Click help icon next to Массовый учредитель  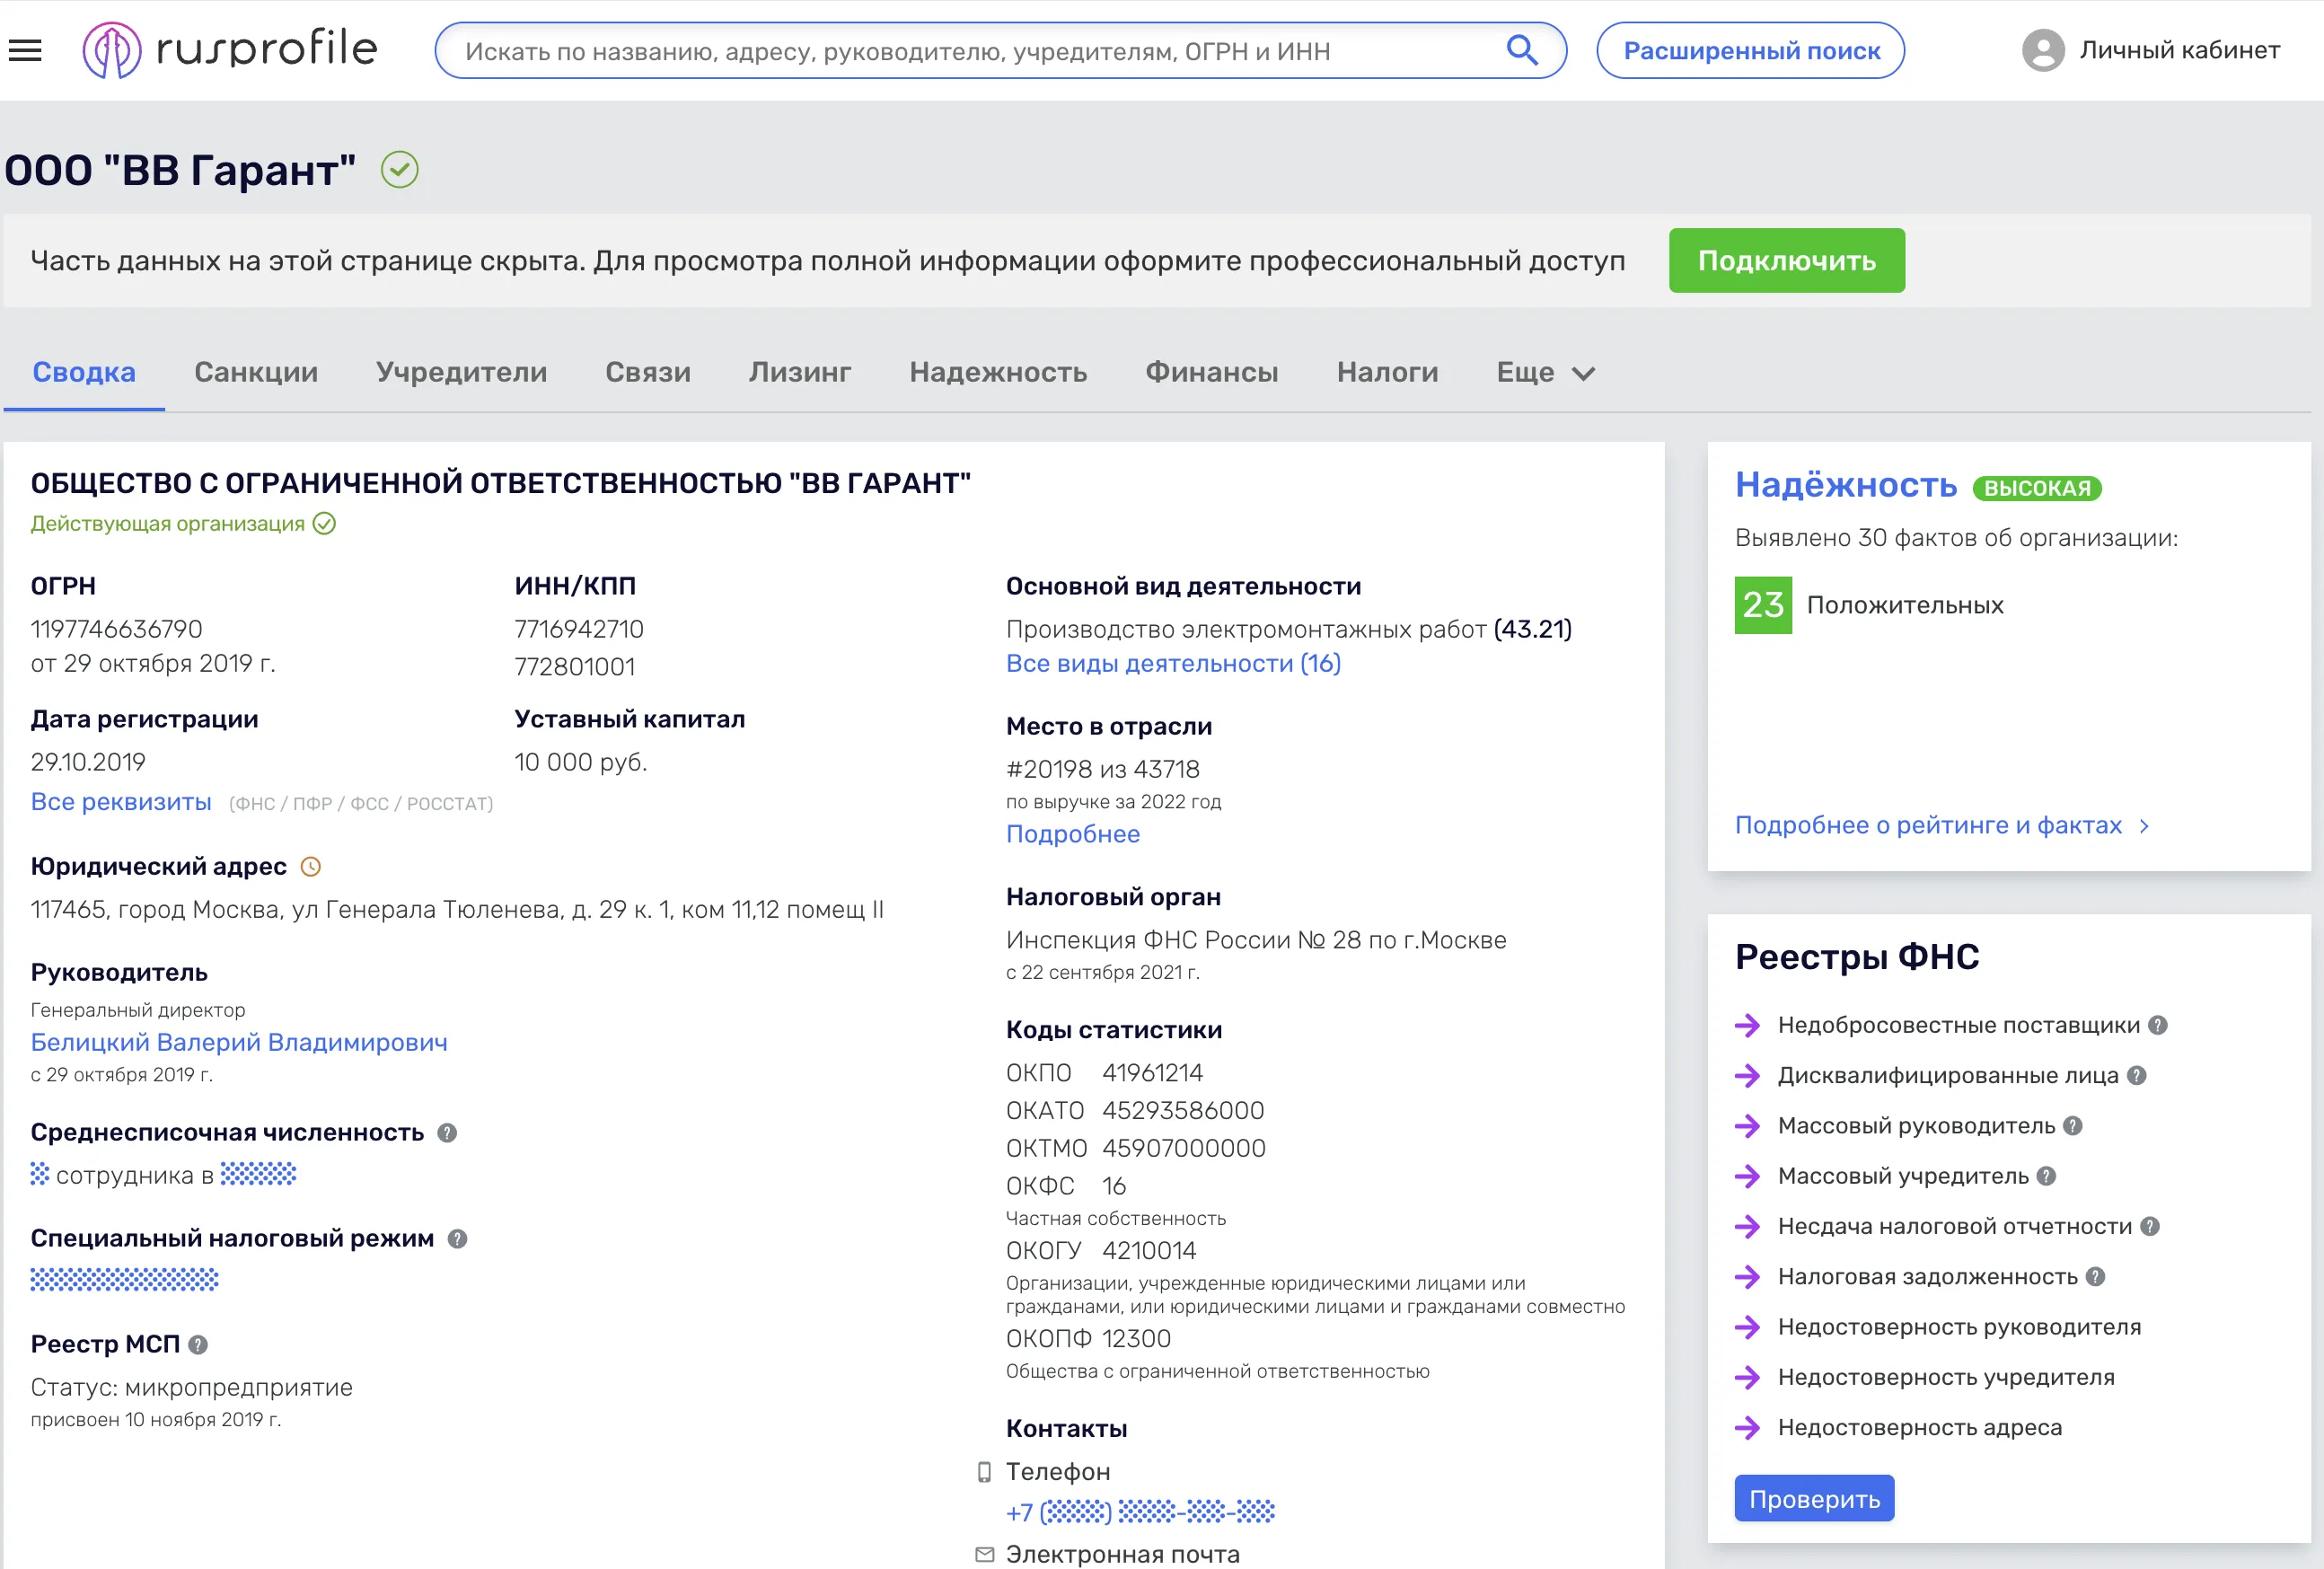coord(2046,1176)
